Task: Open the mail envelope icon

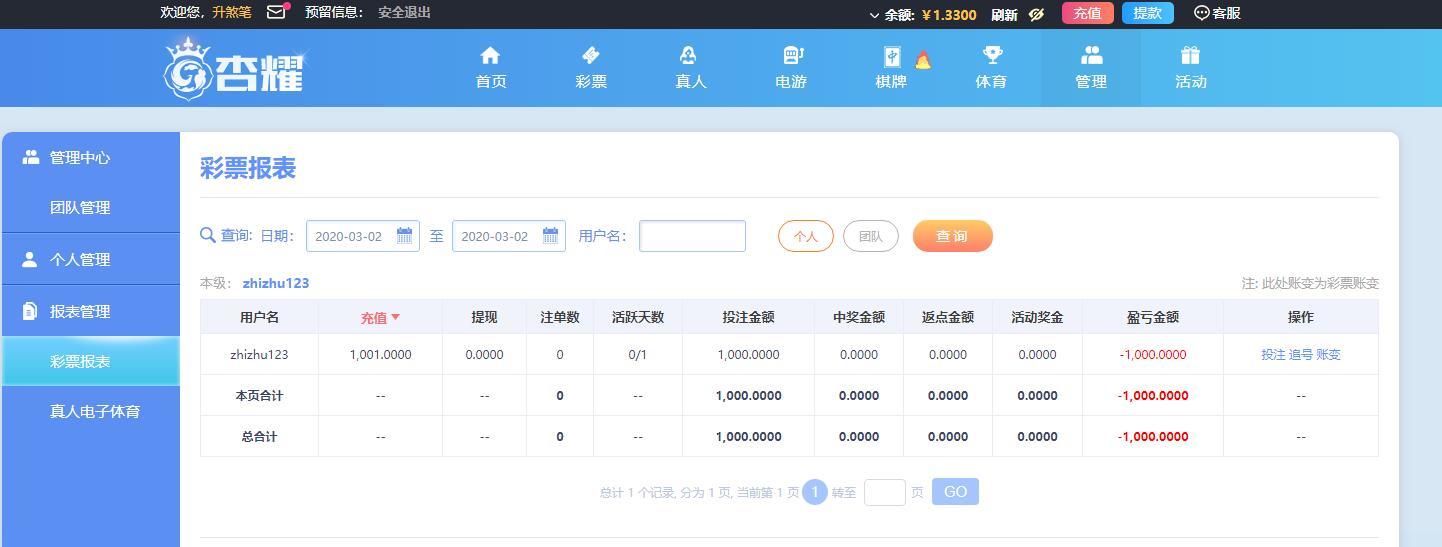Action: [277, 13]
